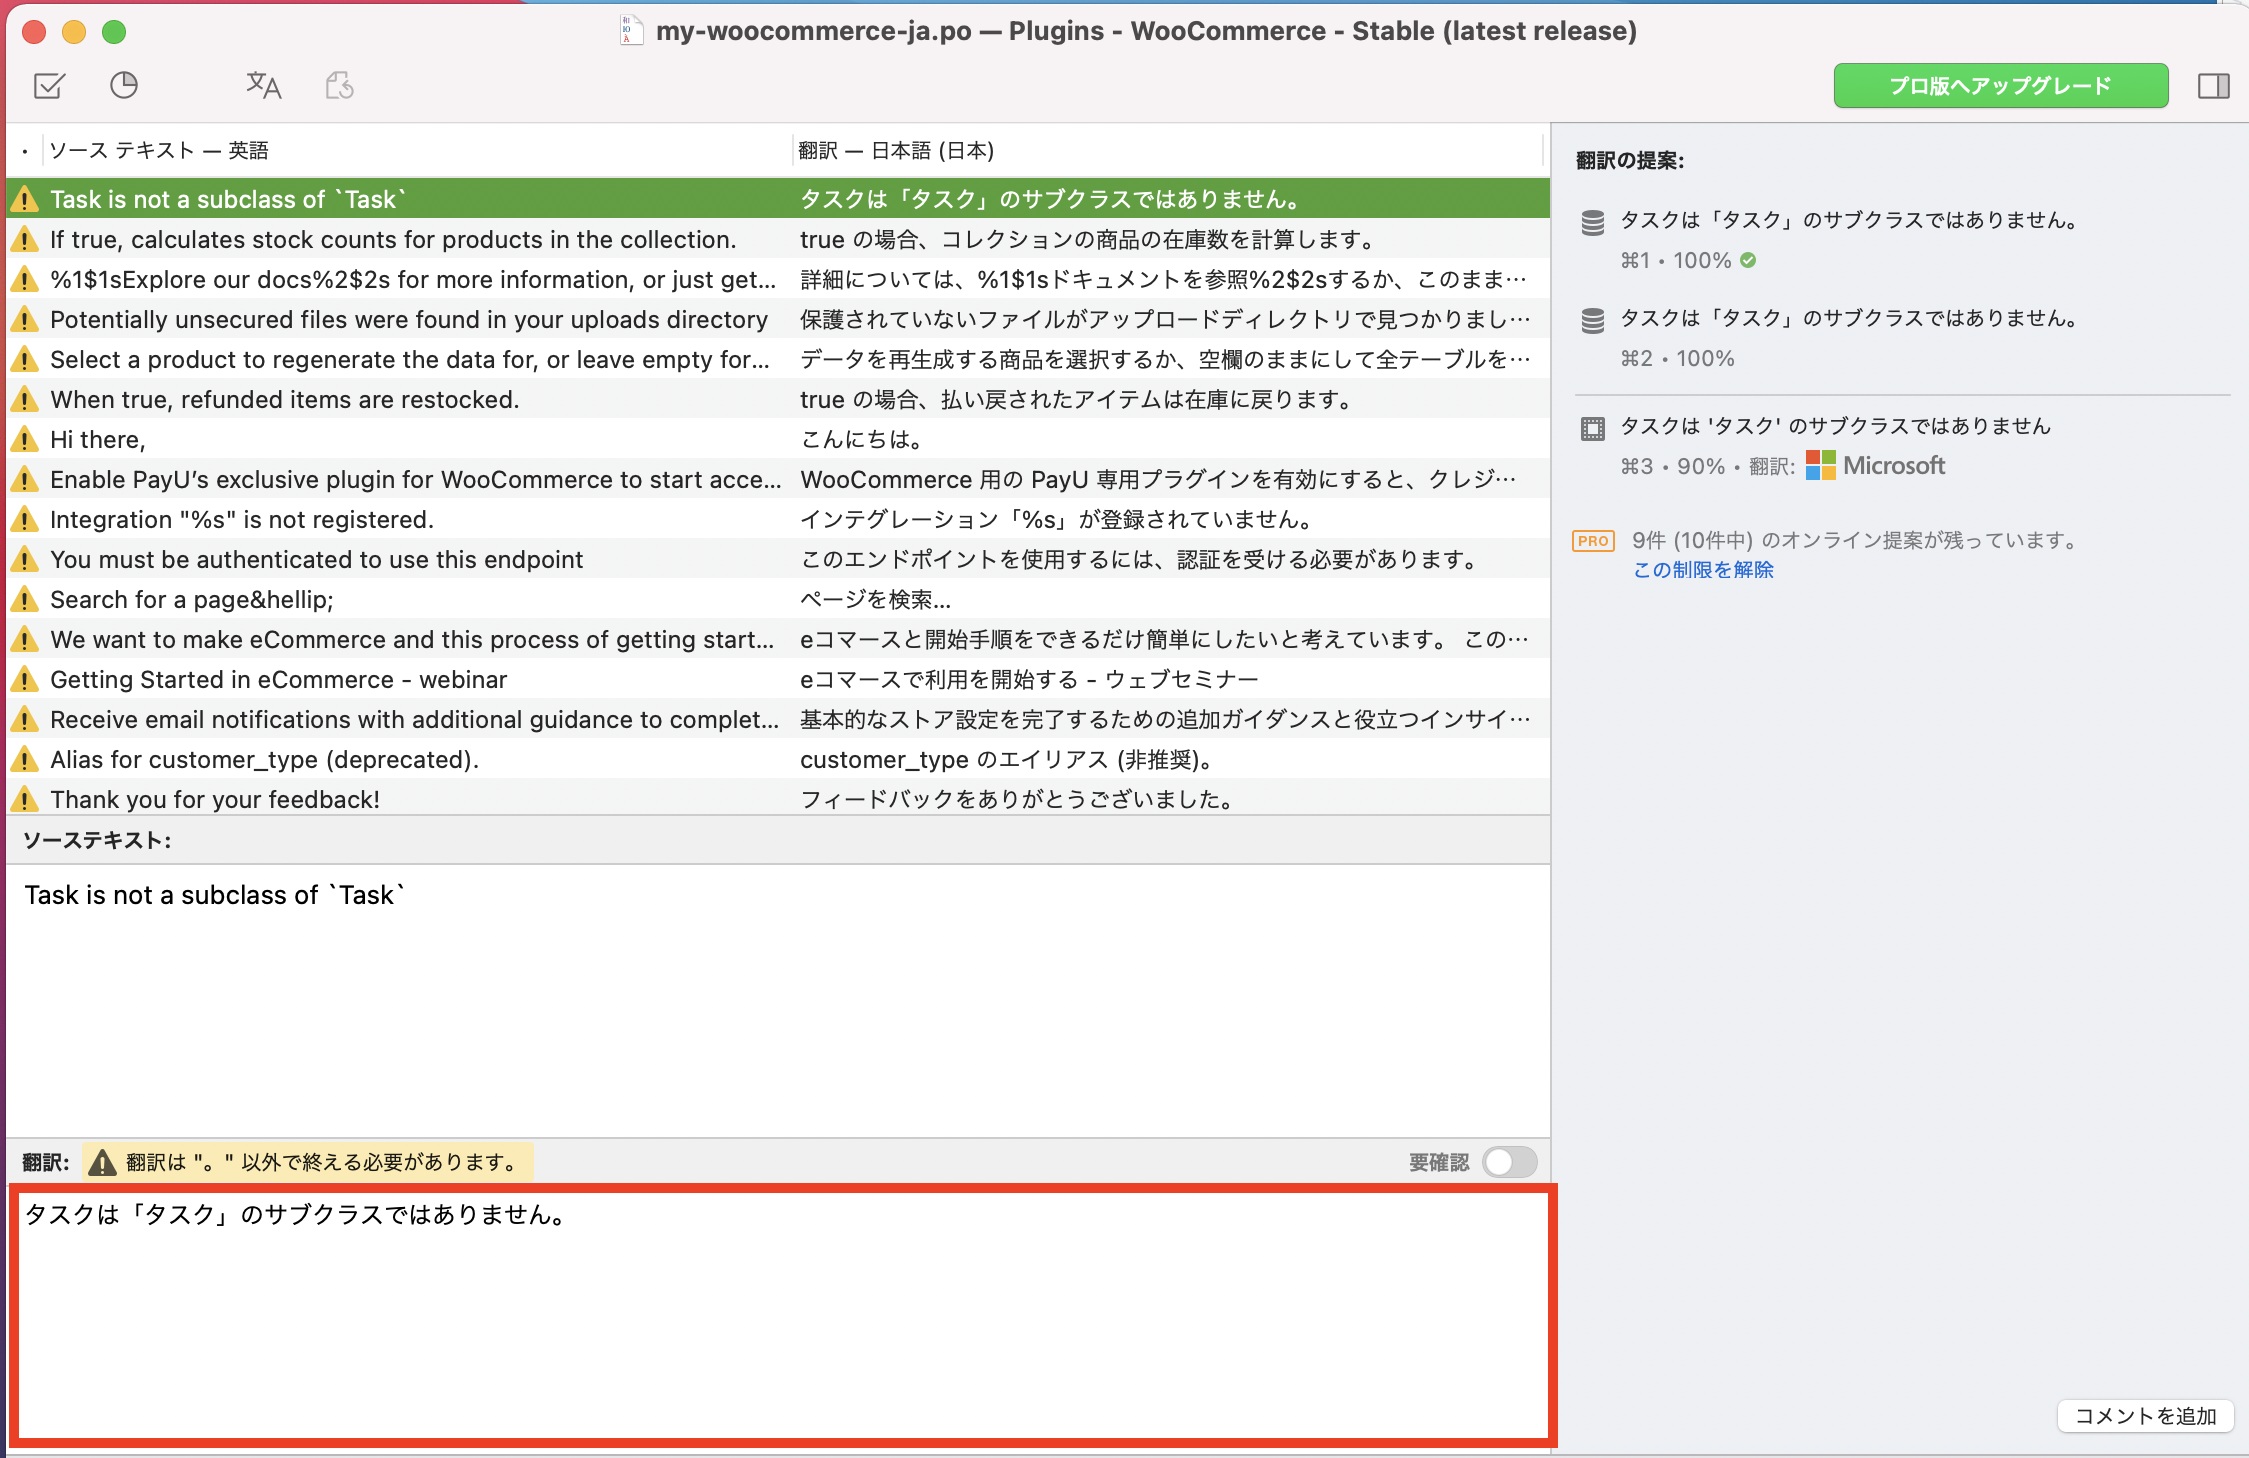
Task: Click translation cell 'こんにちは。'
Action: coord(862,439)
